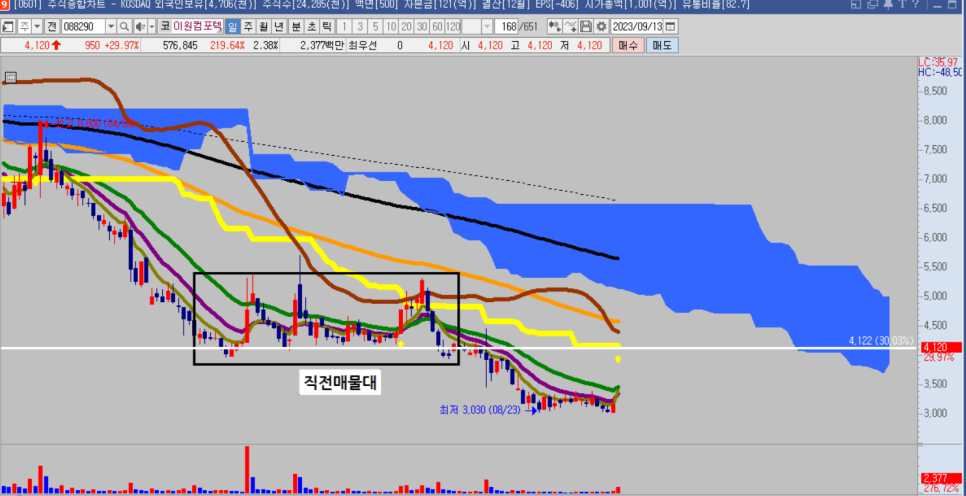This screenshot has height=496, width=966.
Task: Click the 코 KOSDAQ market badge
Action: (165, 26)
